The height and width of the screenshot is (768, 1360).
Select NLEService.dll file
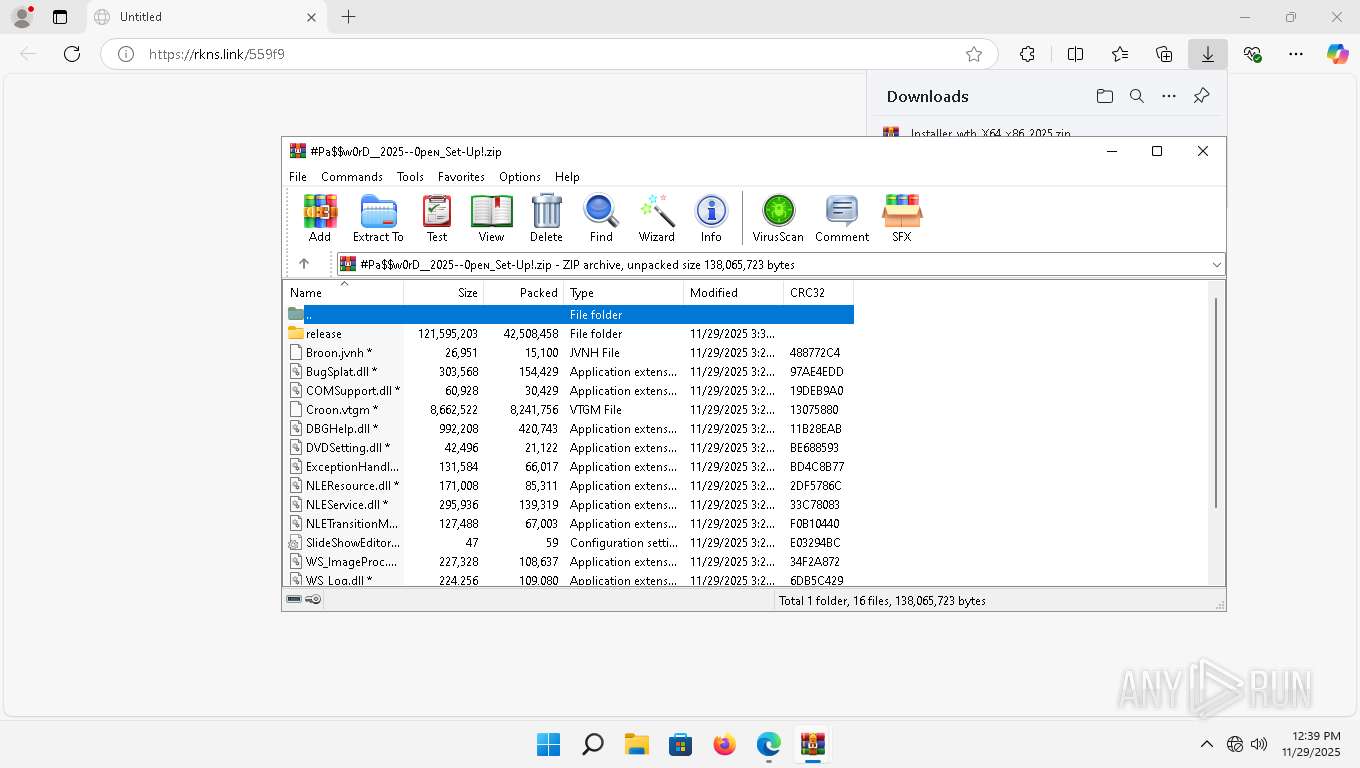coord(569,504)
